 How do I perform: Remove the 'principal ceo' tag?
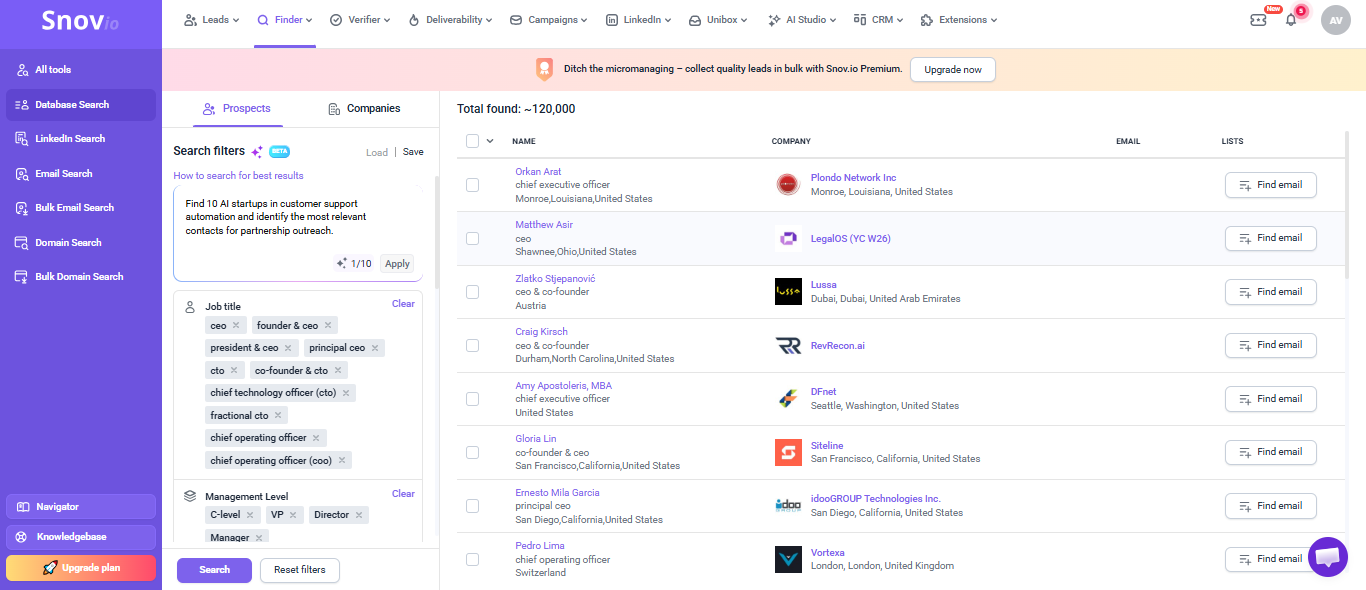point(375,348)
